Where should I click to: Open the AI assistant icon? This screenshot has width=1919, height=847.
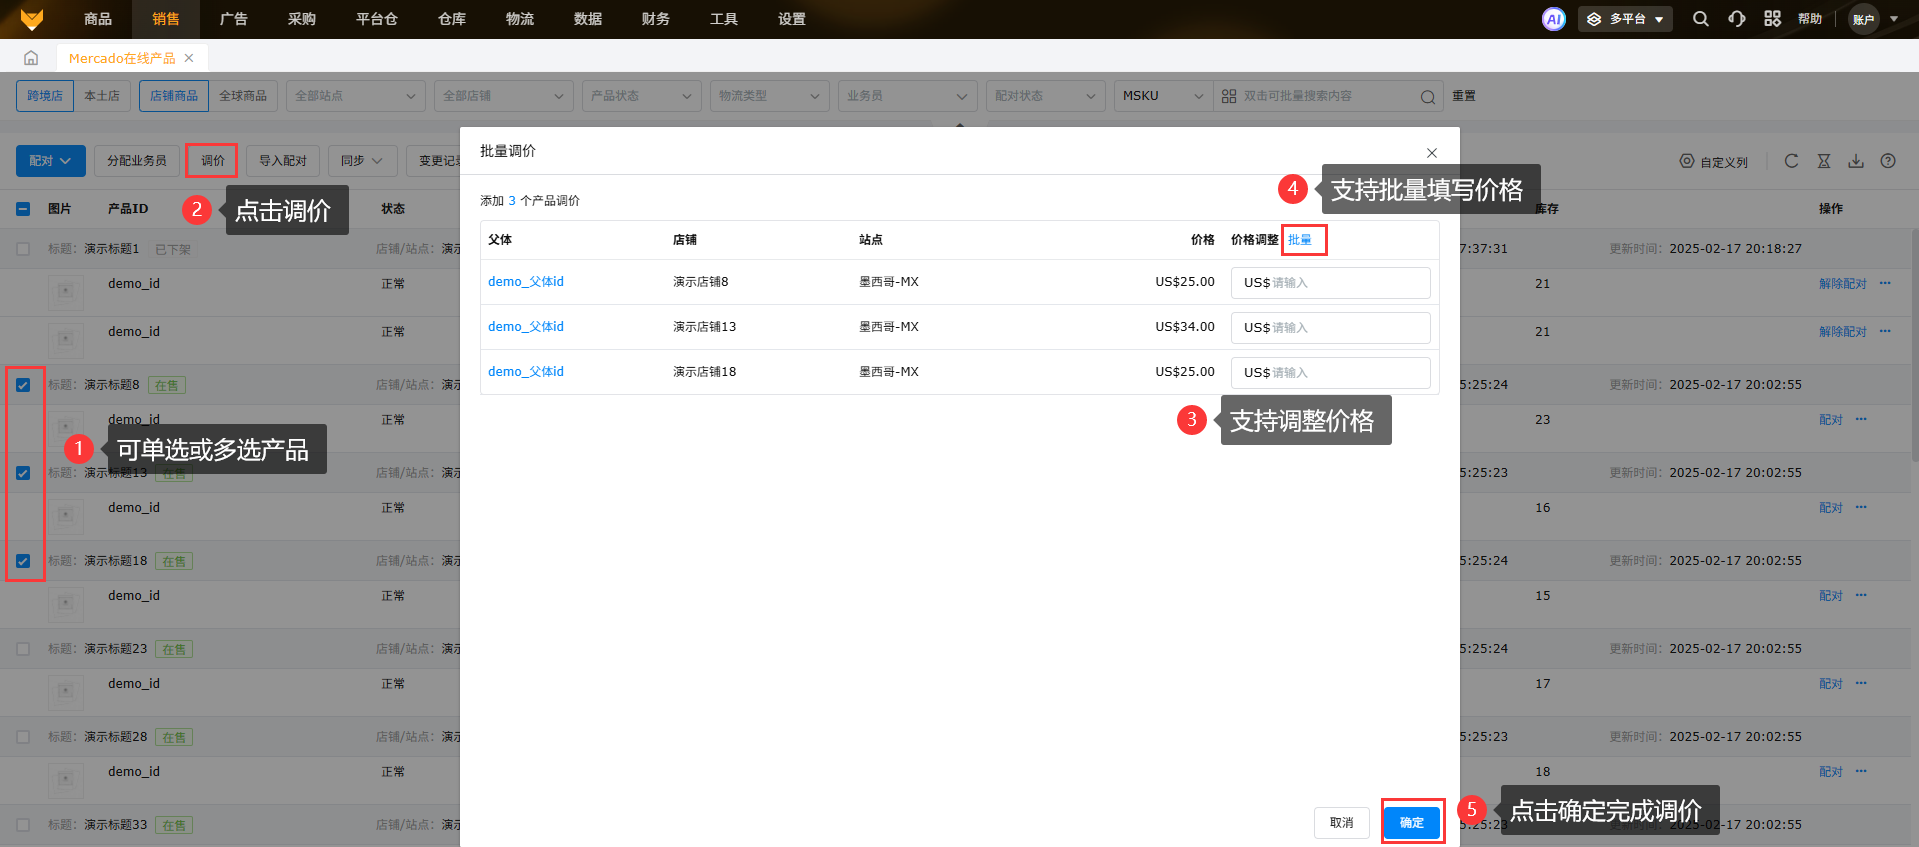(1554, 19)
